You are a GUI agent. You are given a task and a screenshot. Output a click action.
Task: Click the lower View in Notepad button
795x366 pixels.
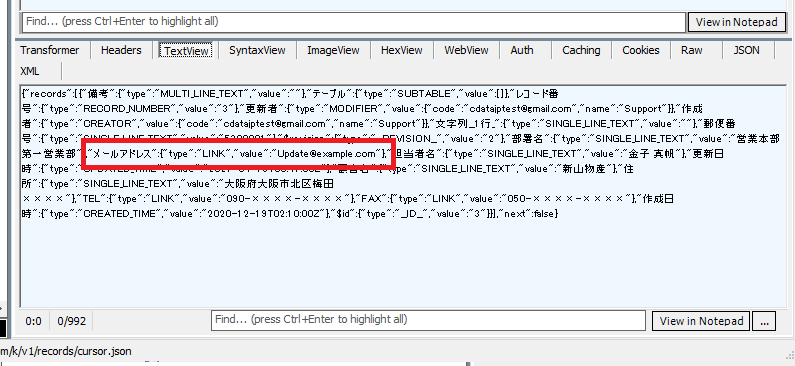[701, 321]
